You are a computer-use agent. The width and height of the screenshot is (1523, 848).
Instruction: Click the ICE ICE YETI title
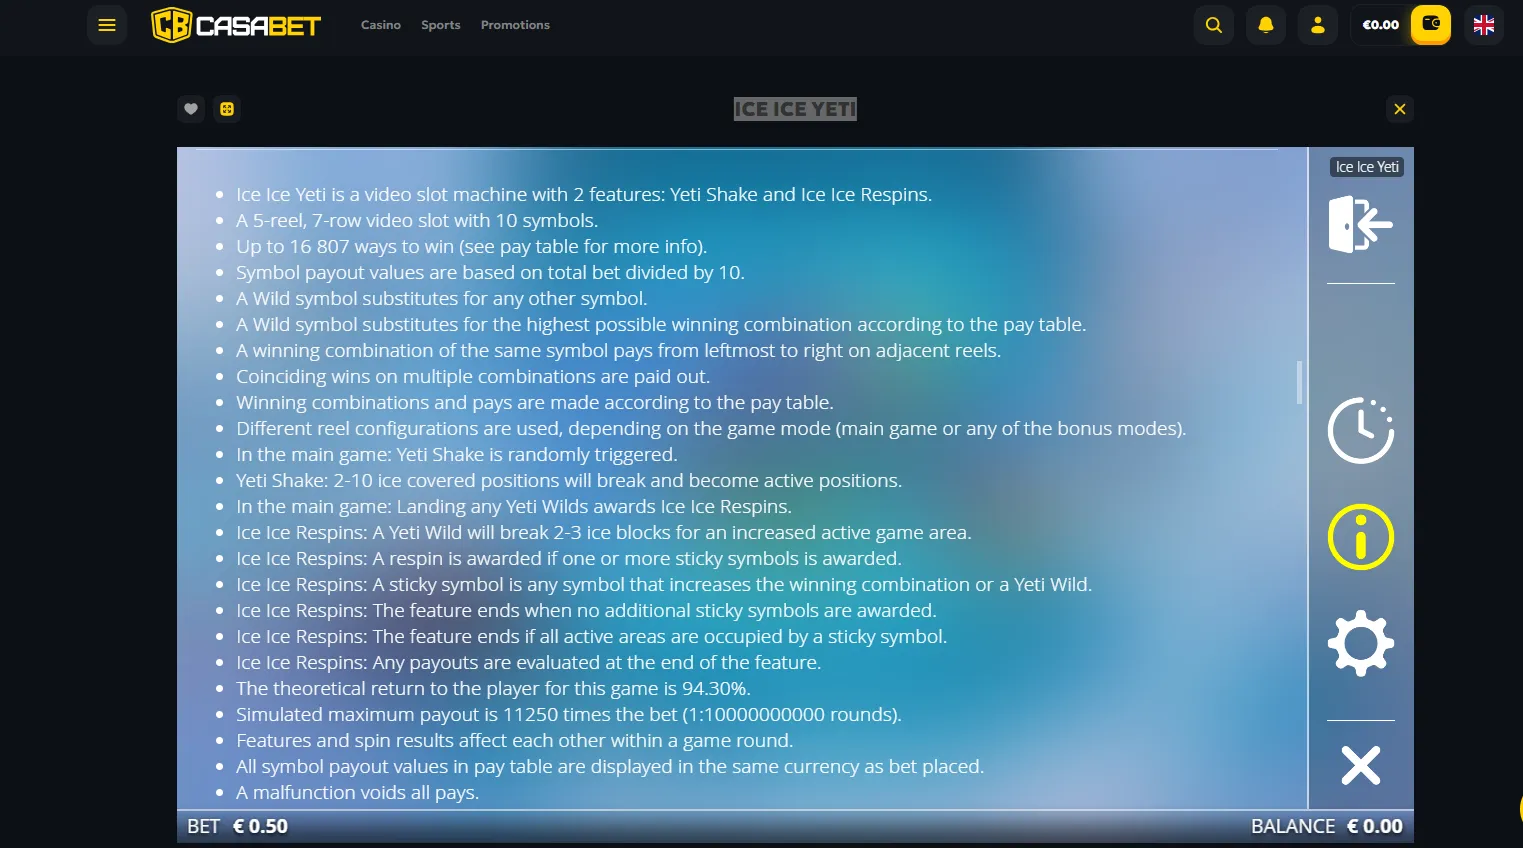point(795,109)
